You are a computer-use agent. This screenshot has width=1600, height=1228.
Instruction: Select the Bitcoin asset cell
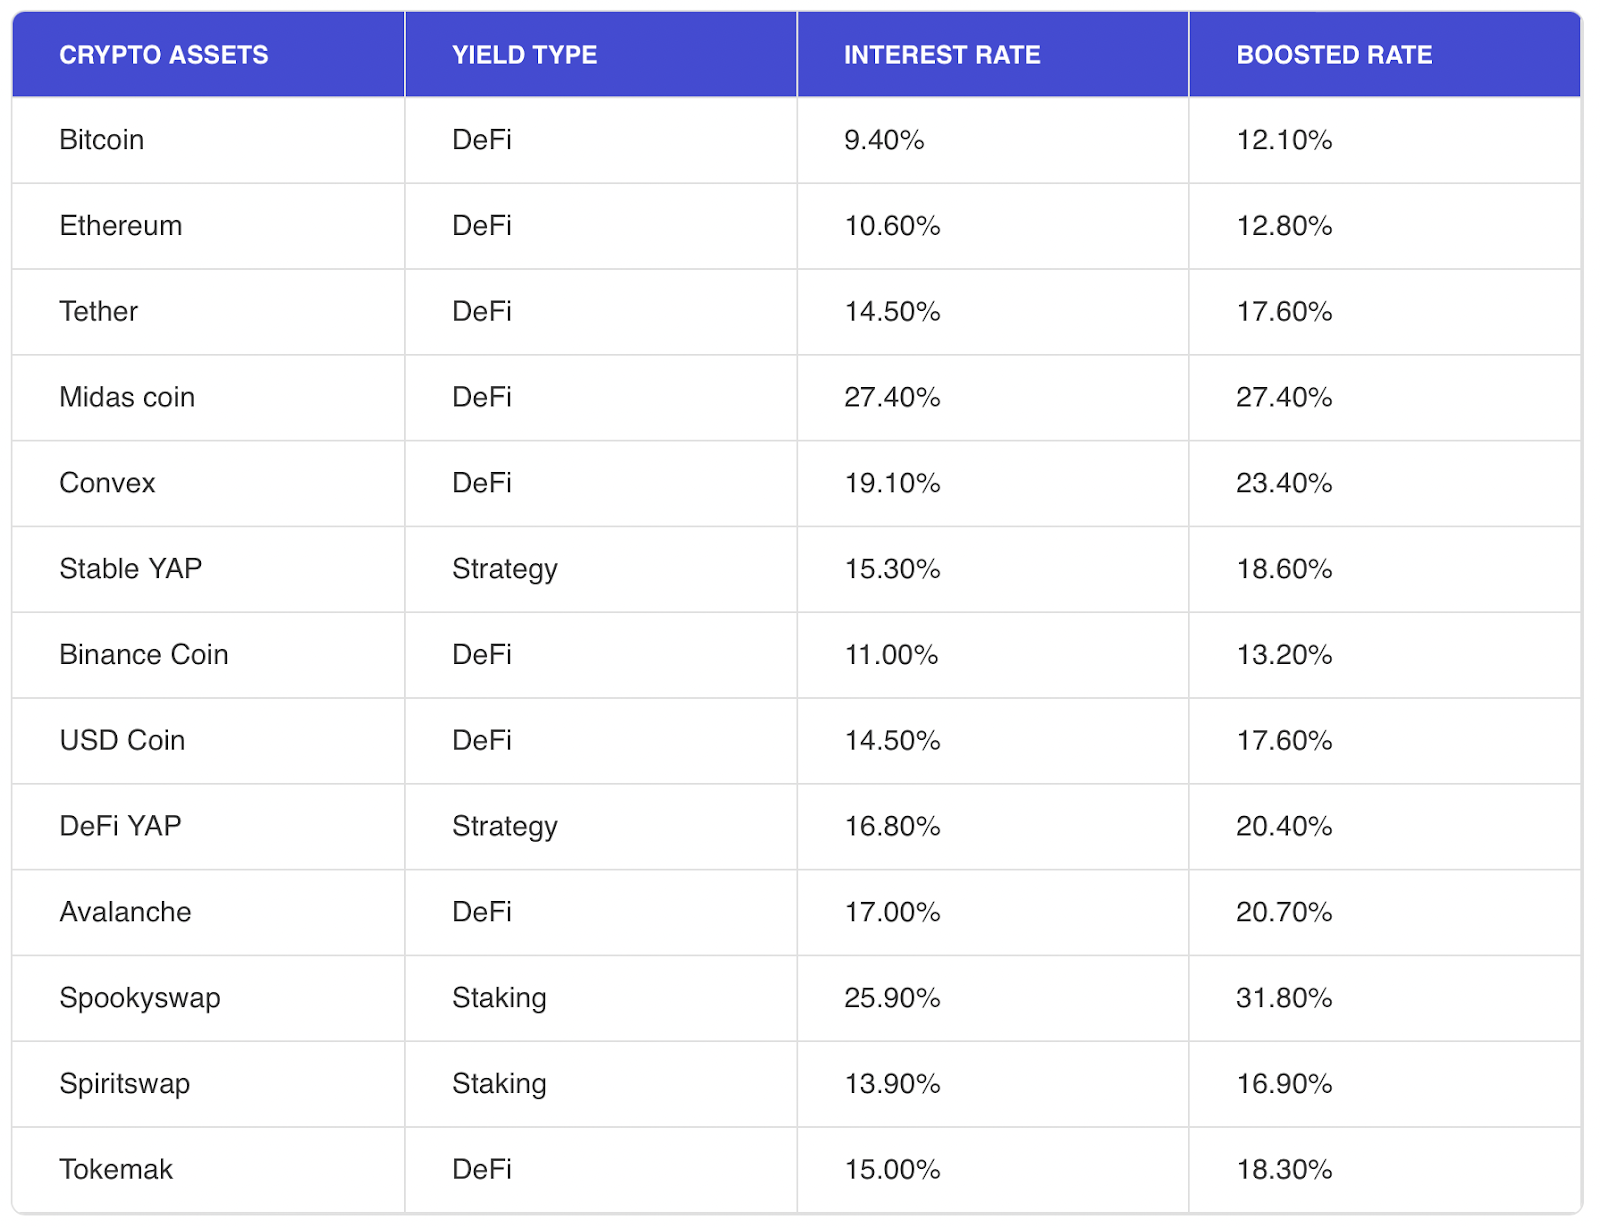point(102,140)
